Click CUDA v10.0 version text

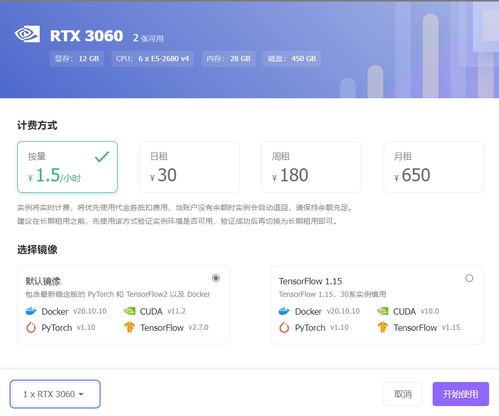click(x=430, y=311)
